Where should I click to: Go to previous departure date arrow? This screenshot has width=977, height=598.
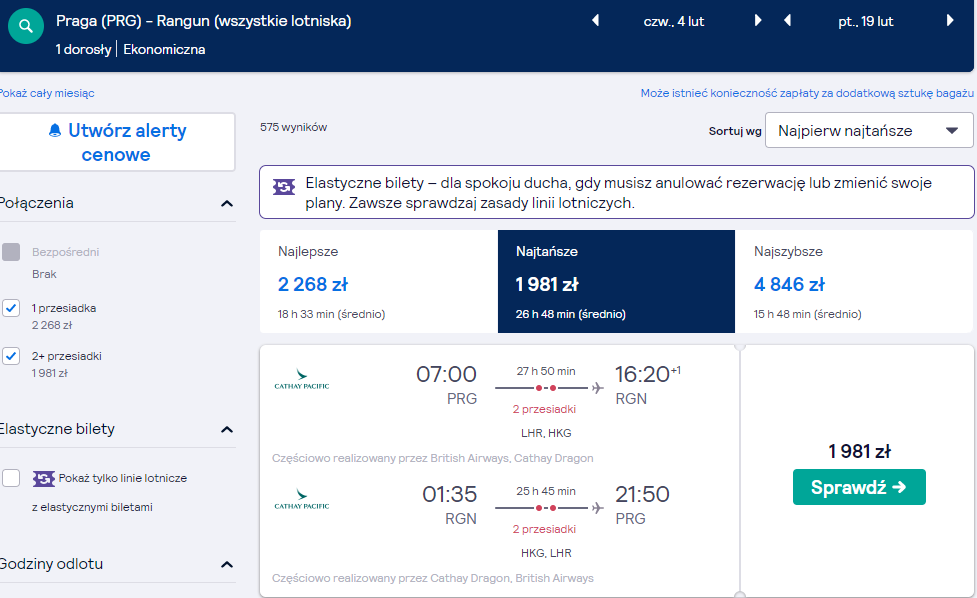(x=596, y=21)
